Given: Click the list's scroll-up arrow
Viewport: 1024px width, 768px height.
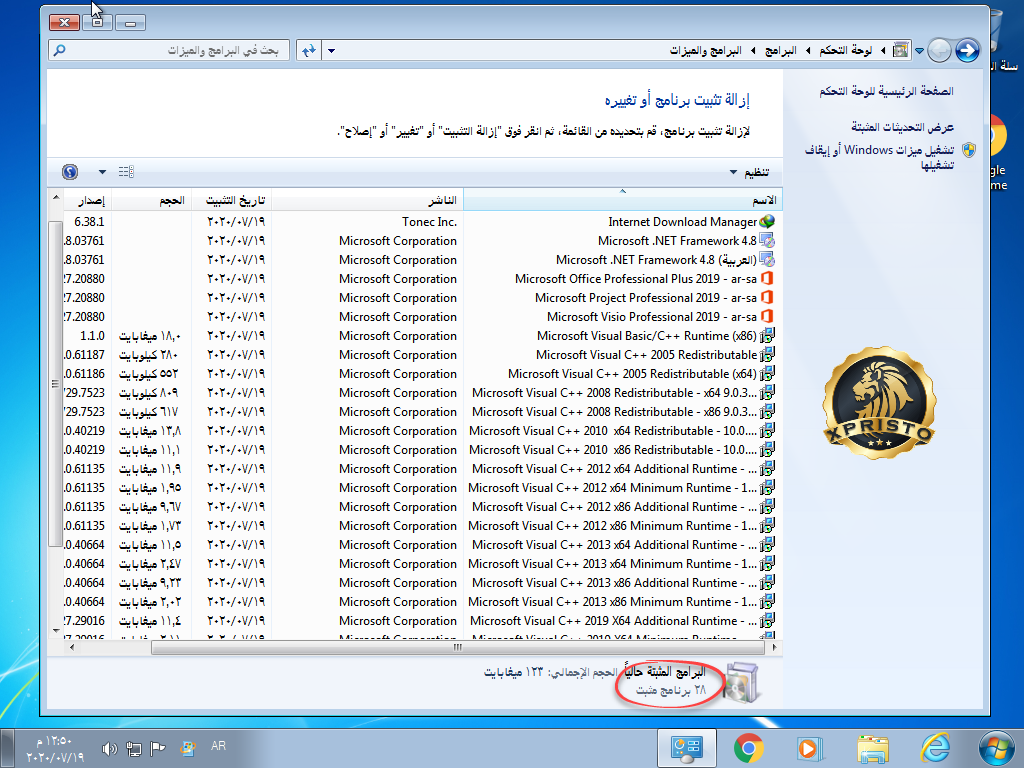Looking at the screenshot, I should [56, 197].
